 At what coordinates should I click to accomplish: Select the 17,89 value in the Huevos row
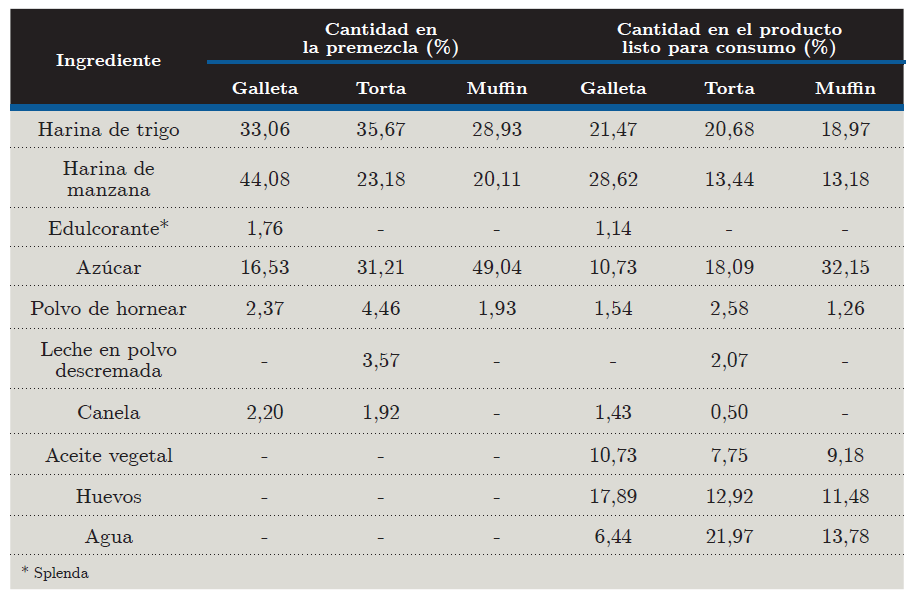(613, 496)
